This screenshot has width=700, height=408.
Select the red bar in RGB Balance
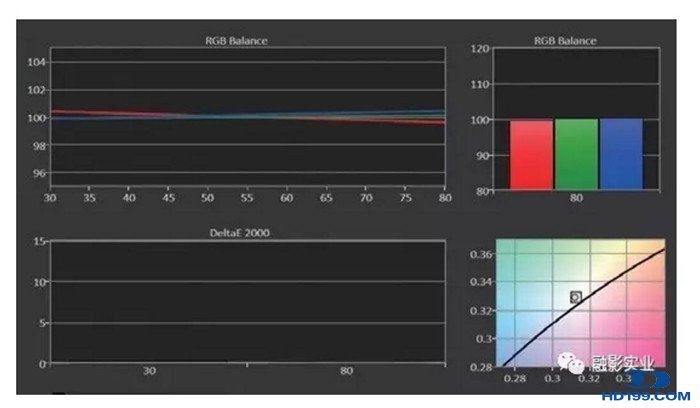click(531, 154)
